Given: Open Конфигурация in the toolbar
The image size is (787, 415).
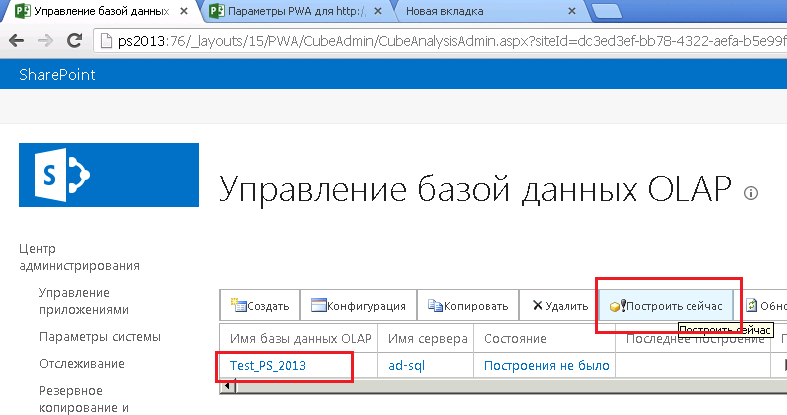Looking at the screenshot, I should (358, 305).
